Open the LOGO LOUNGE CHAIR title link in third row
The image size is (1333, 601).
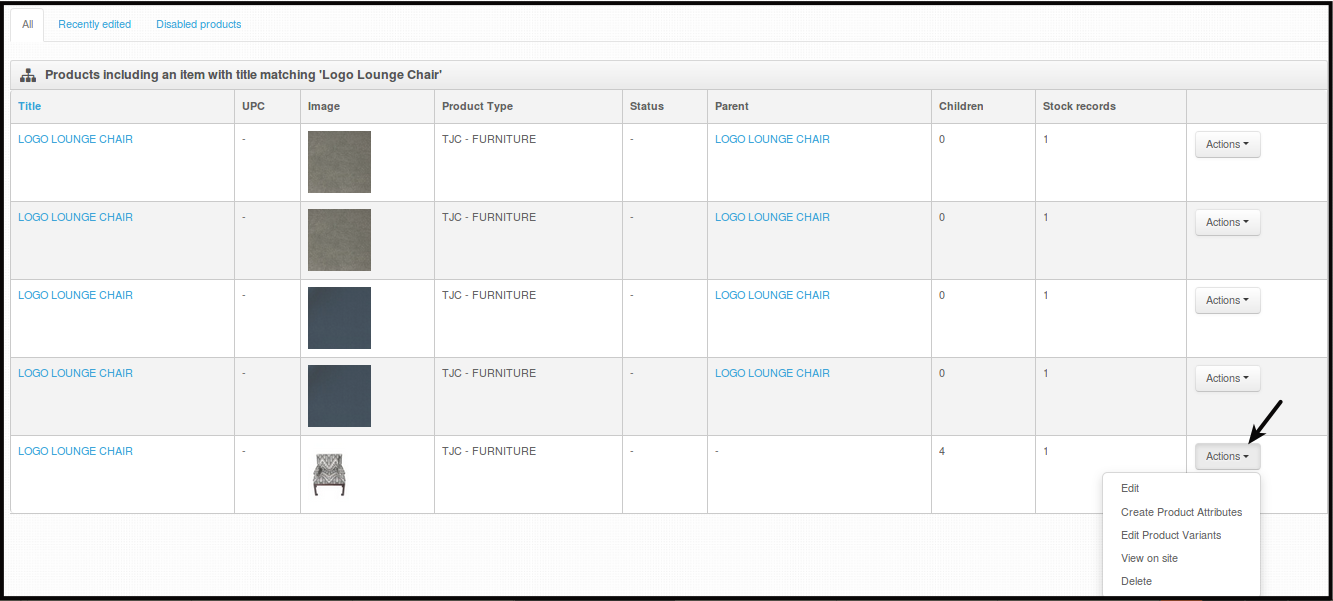(75, 295)
